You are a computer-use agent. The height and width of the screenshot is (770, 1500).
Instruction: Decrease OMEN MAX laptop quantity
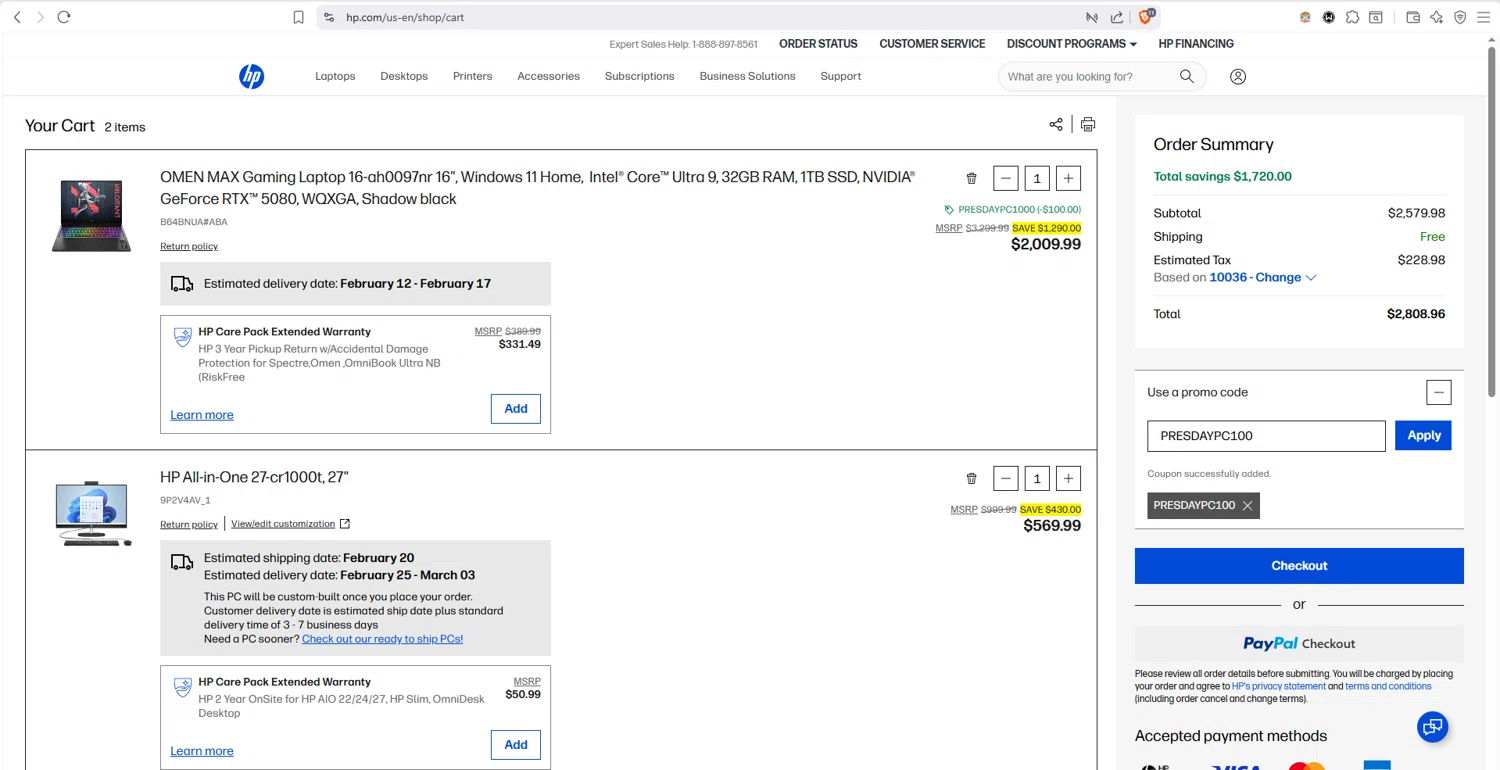[1006, 178]
